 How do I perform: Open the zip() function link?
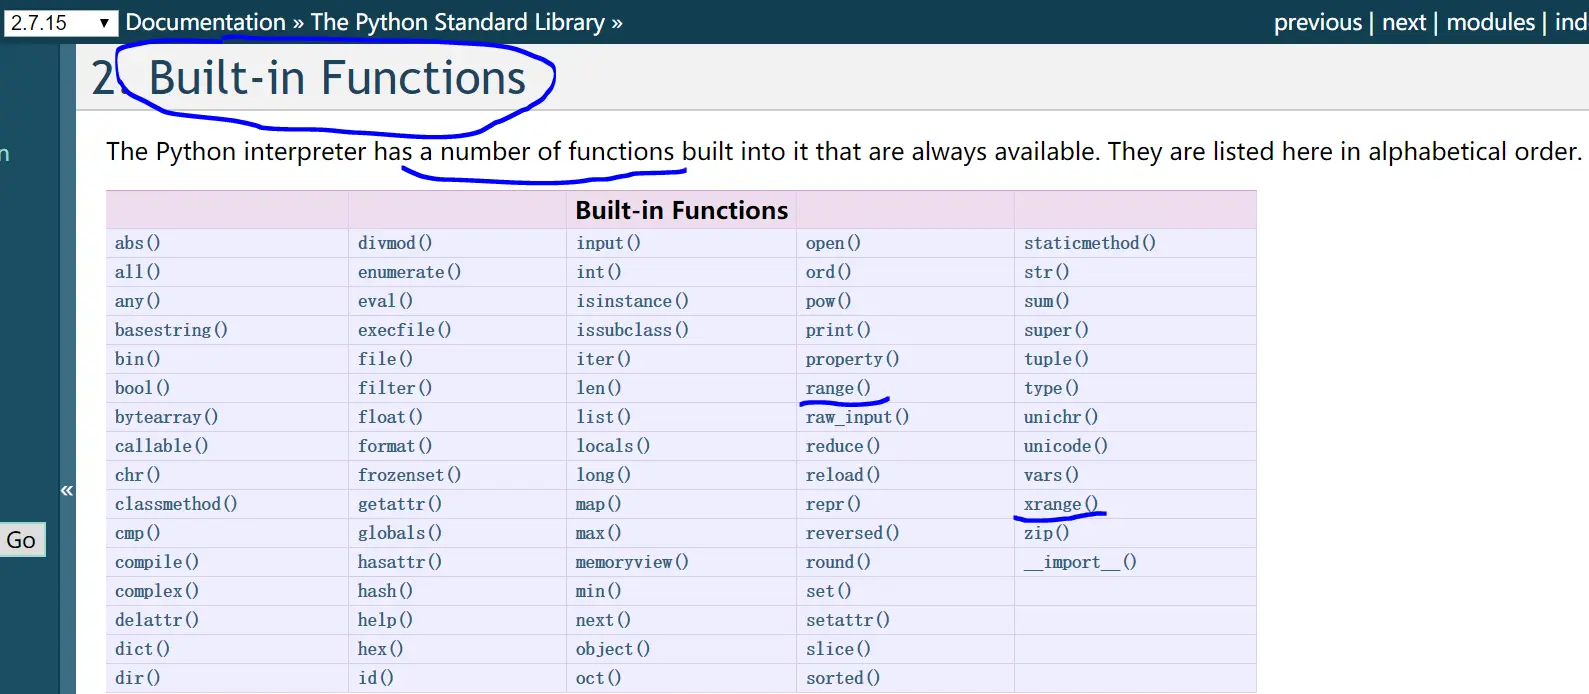coord(1046,533)
